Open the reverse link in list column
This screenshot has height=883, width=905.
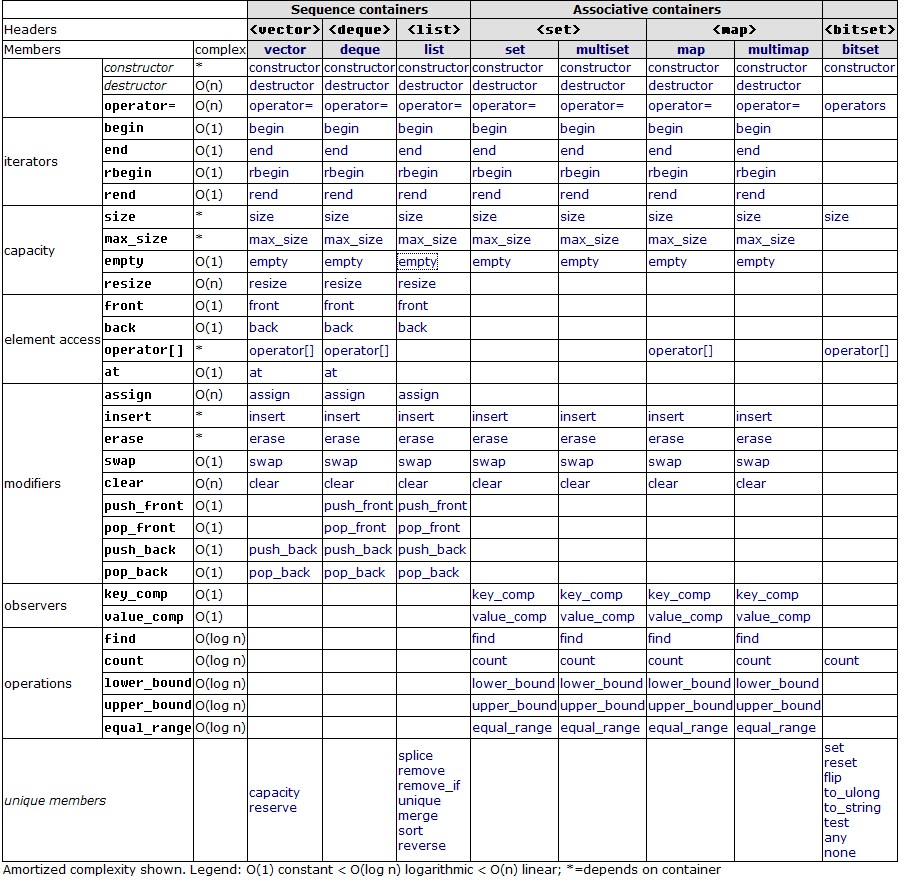click(422, 846)
